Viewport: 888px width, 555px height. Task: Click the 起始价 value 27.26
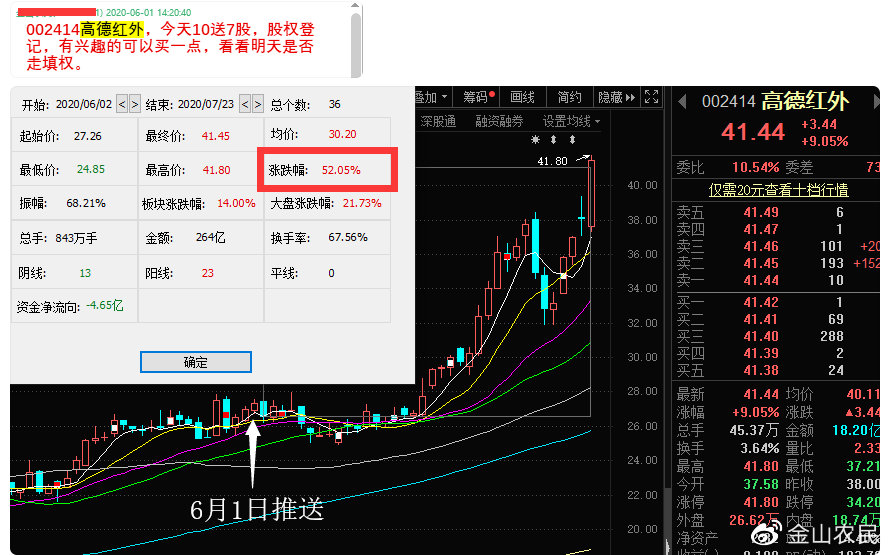[88, 136]
